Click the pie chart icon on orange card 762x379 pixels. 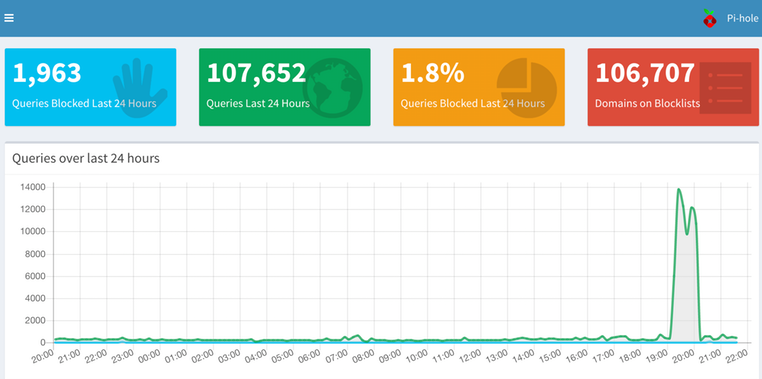[526, 88]
